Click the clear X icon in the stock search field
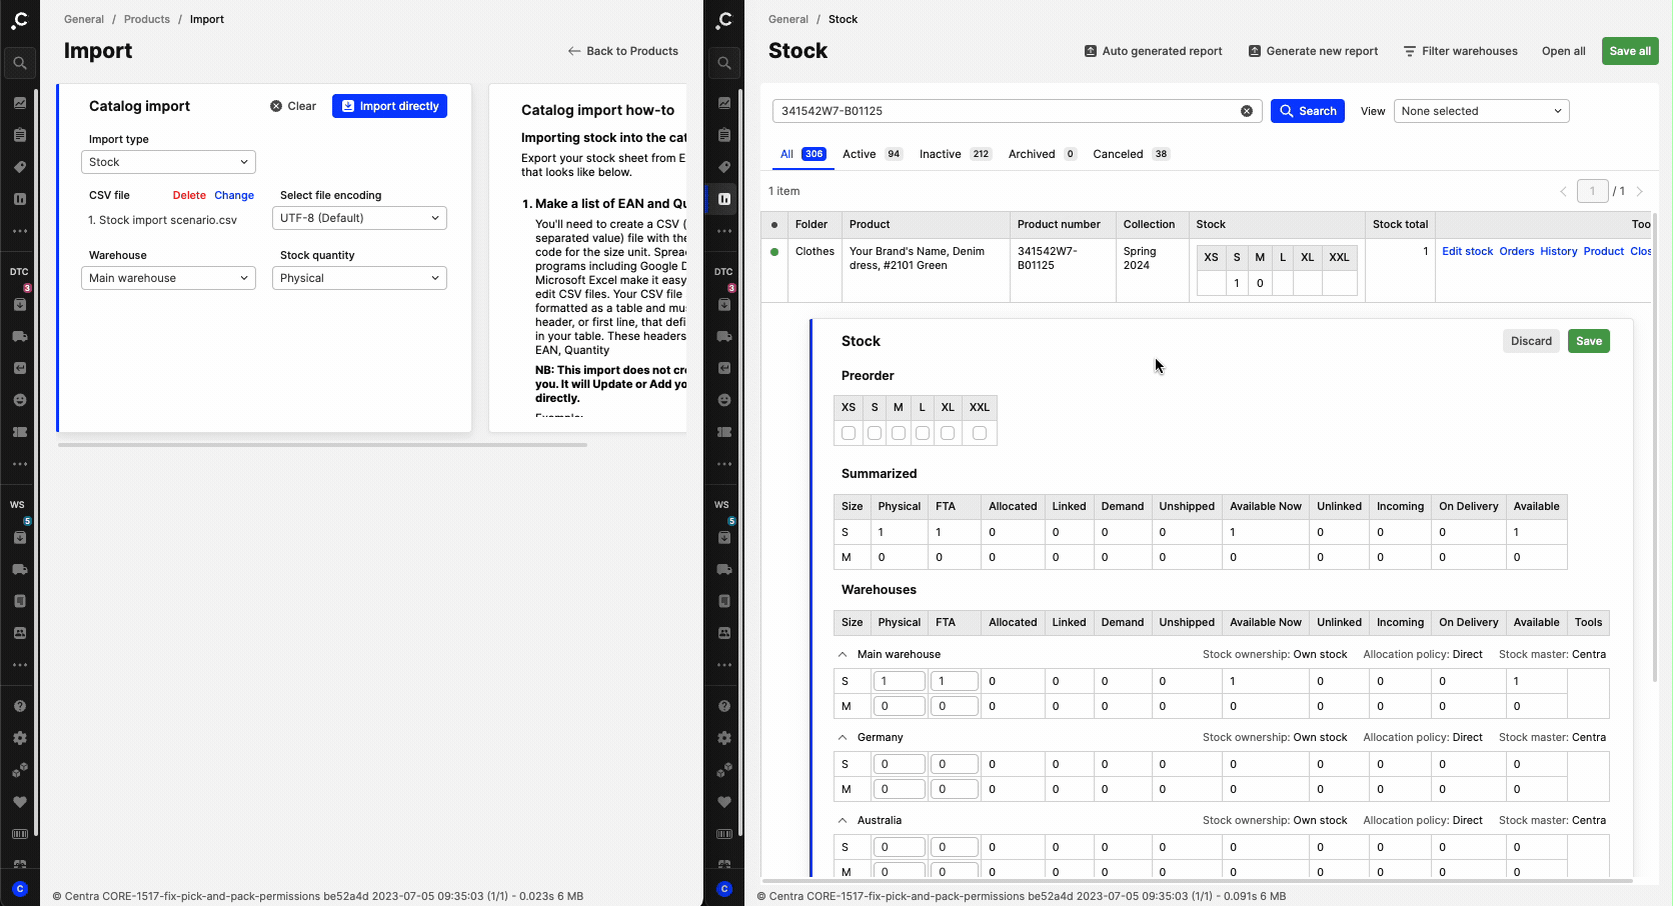This screenshot has width=1673, height=906. pos(1246,111)
